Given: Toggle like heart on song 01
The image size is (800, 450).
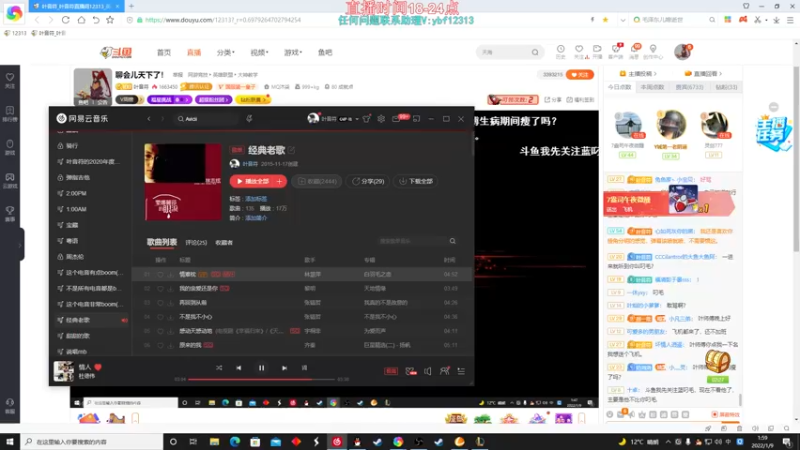Looking at the screenshot, I should coord(160,274).
